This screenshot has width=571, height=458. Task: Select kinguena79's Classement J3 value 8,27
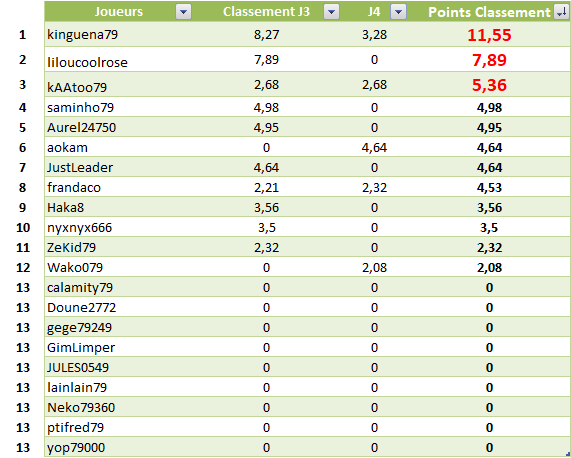pos(267,35)
